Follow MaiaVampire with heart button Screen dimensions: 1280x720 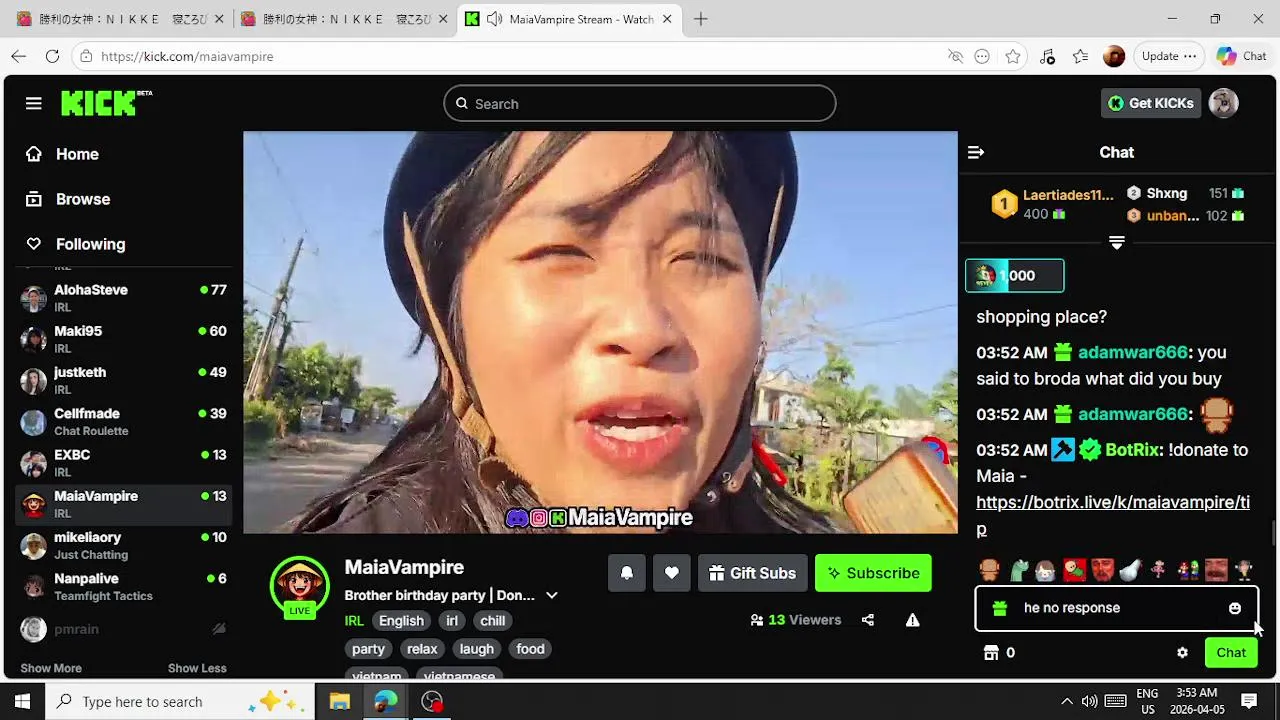(x=672, y=573)
